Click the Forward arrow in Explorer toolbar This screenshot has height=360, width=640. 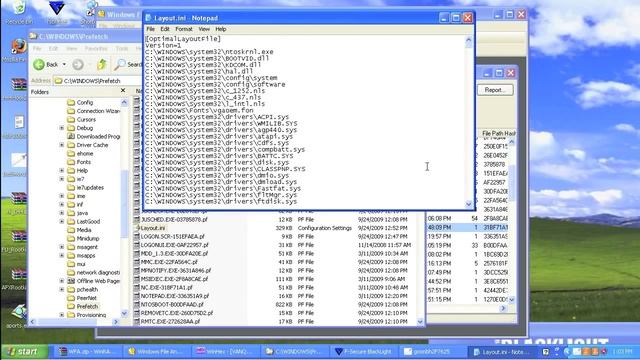click(78, 64)
